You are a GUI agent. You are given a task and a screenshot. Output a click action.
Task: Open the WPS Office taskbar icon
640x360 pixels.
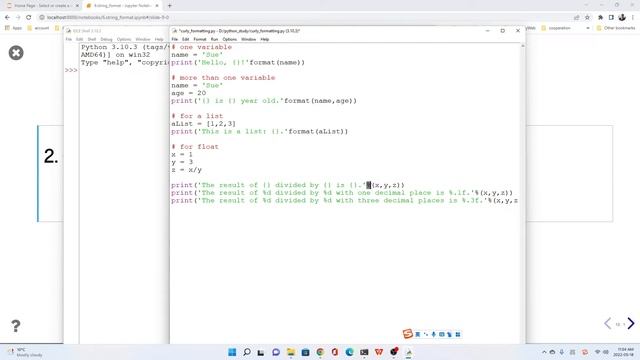pyautogui.click(x=379, y=352)
